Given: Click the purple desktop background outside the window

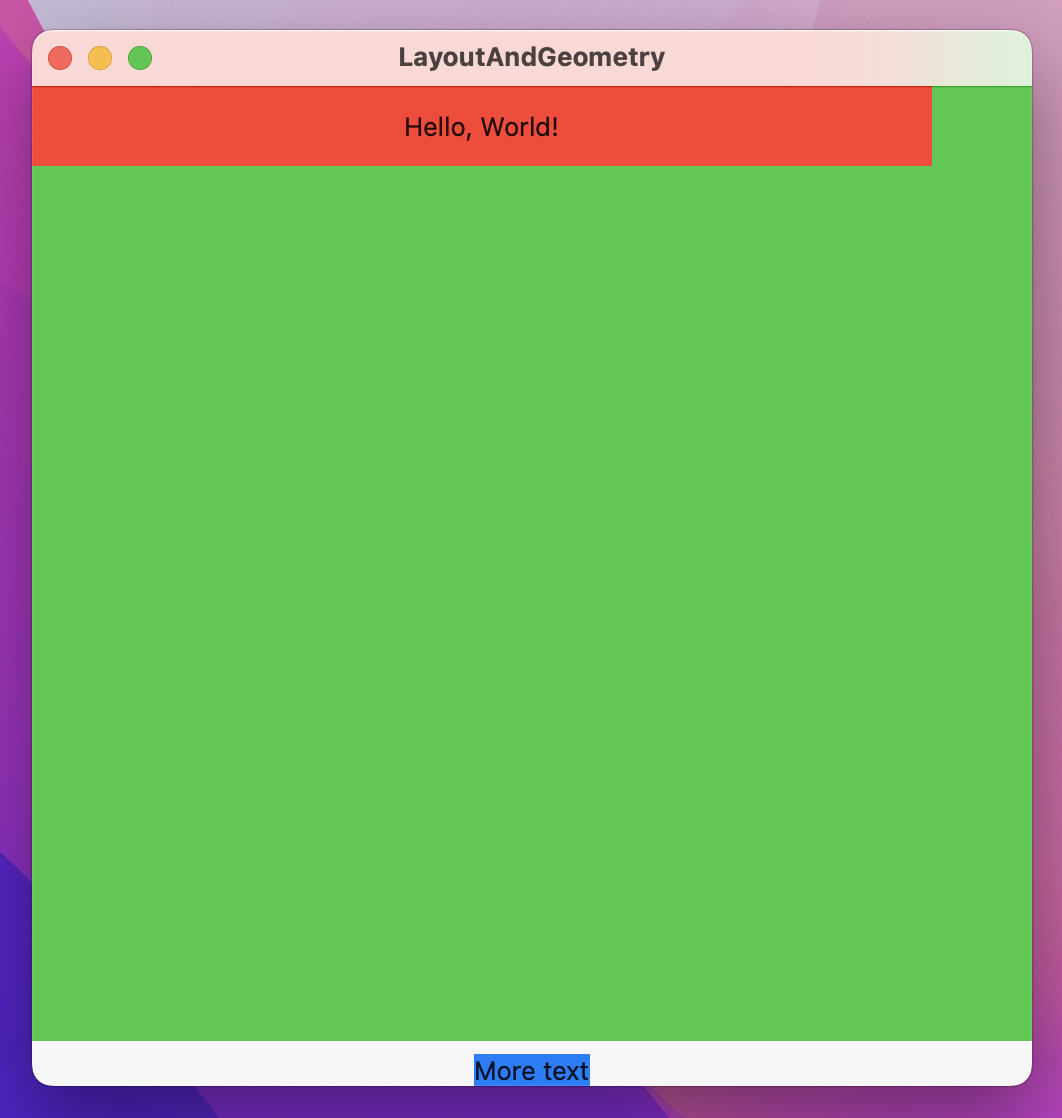Looking at the screenshot, I should 15,560.
